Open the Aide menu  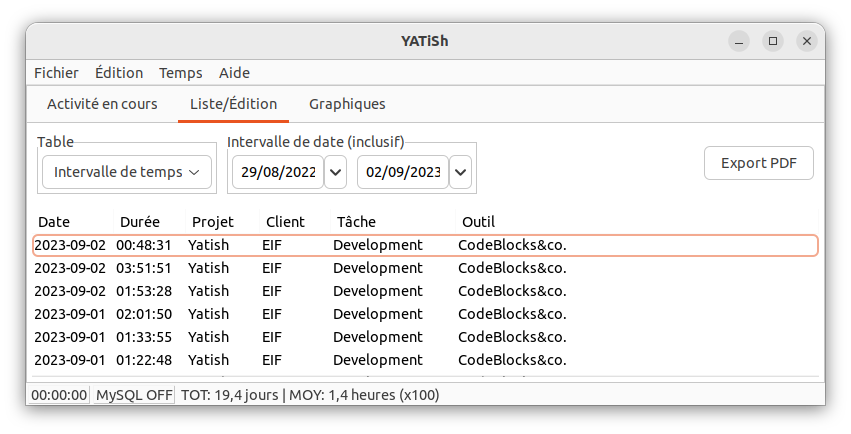point(234,73)
